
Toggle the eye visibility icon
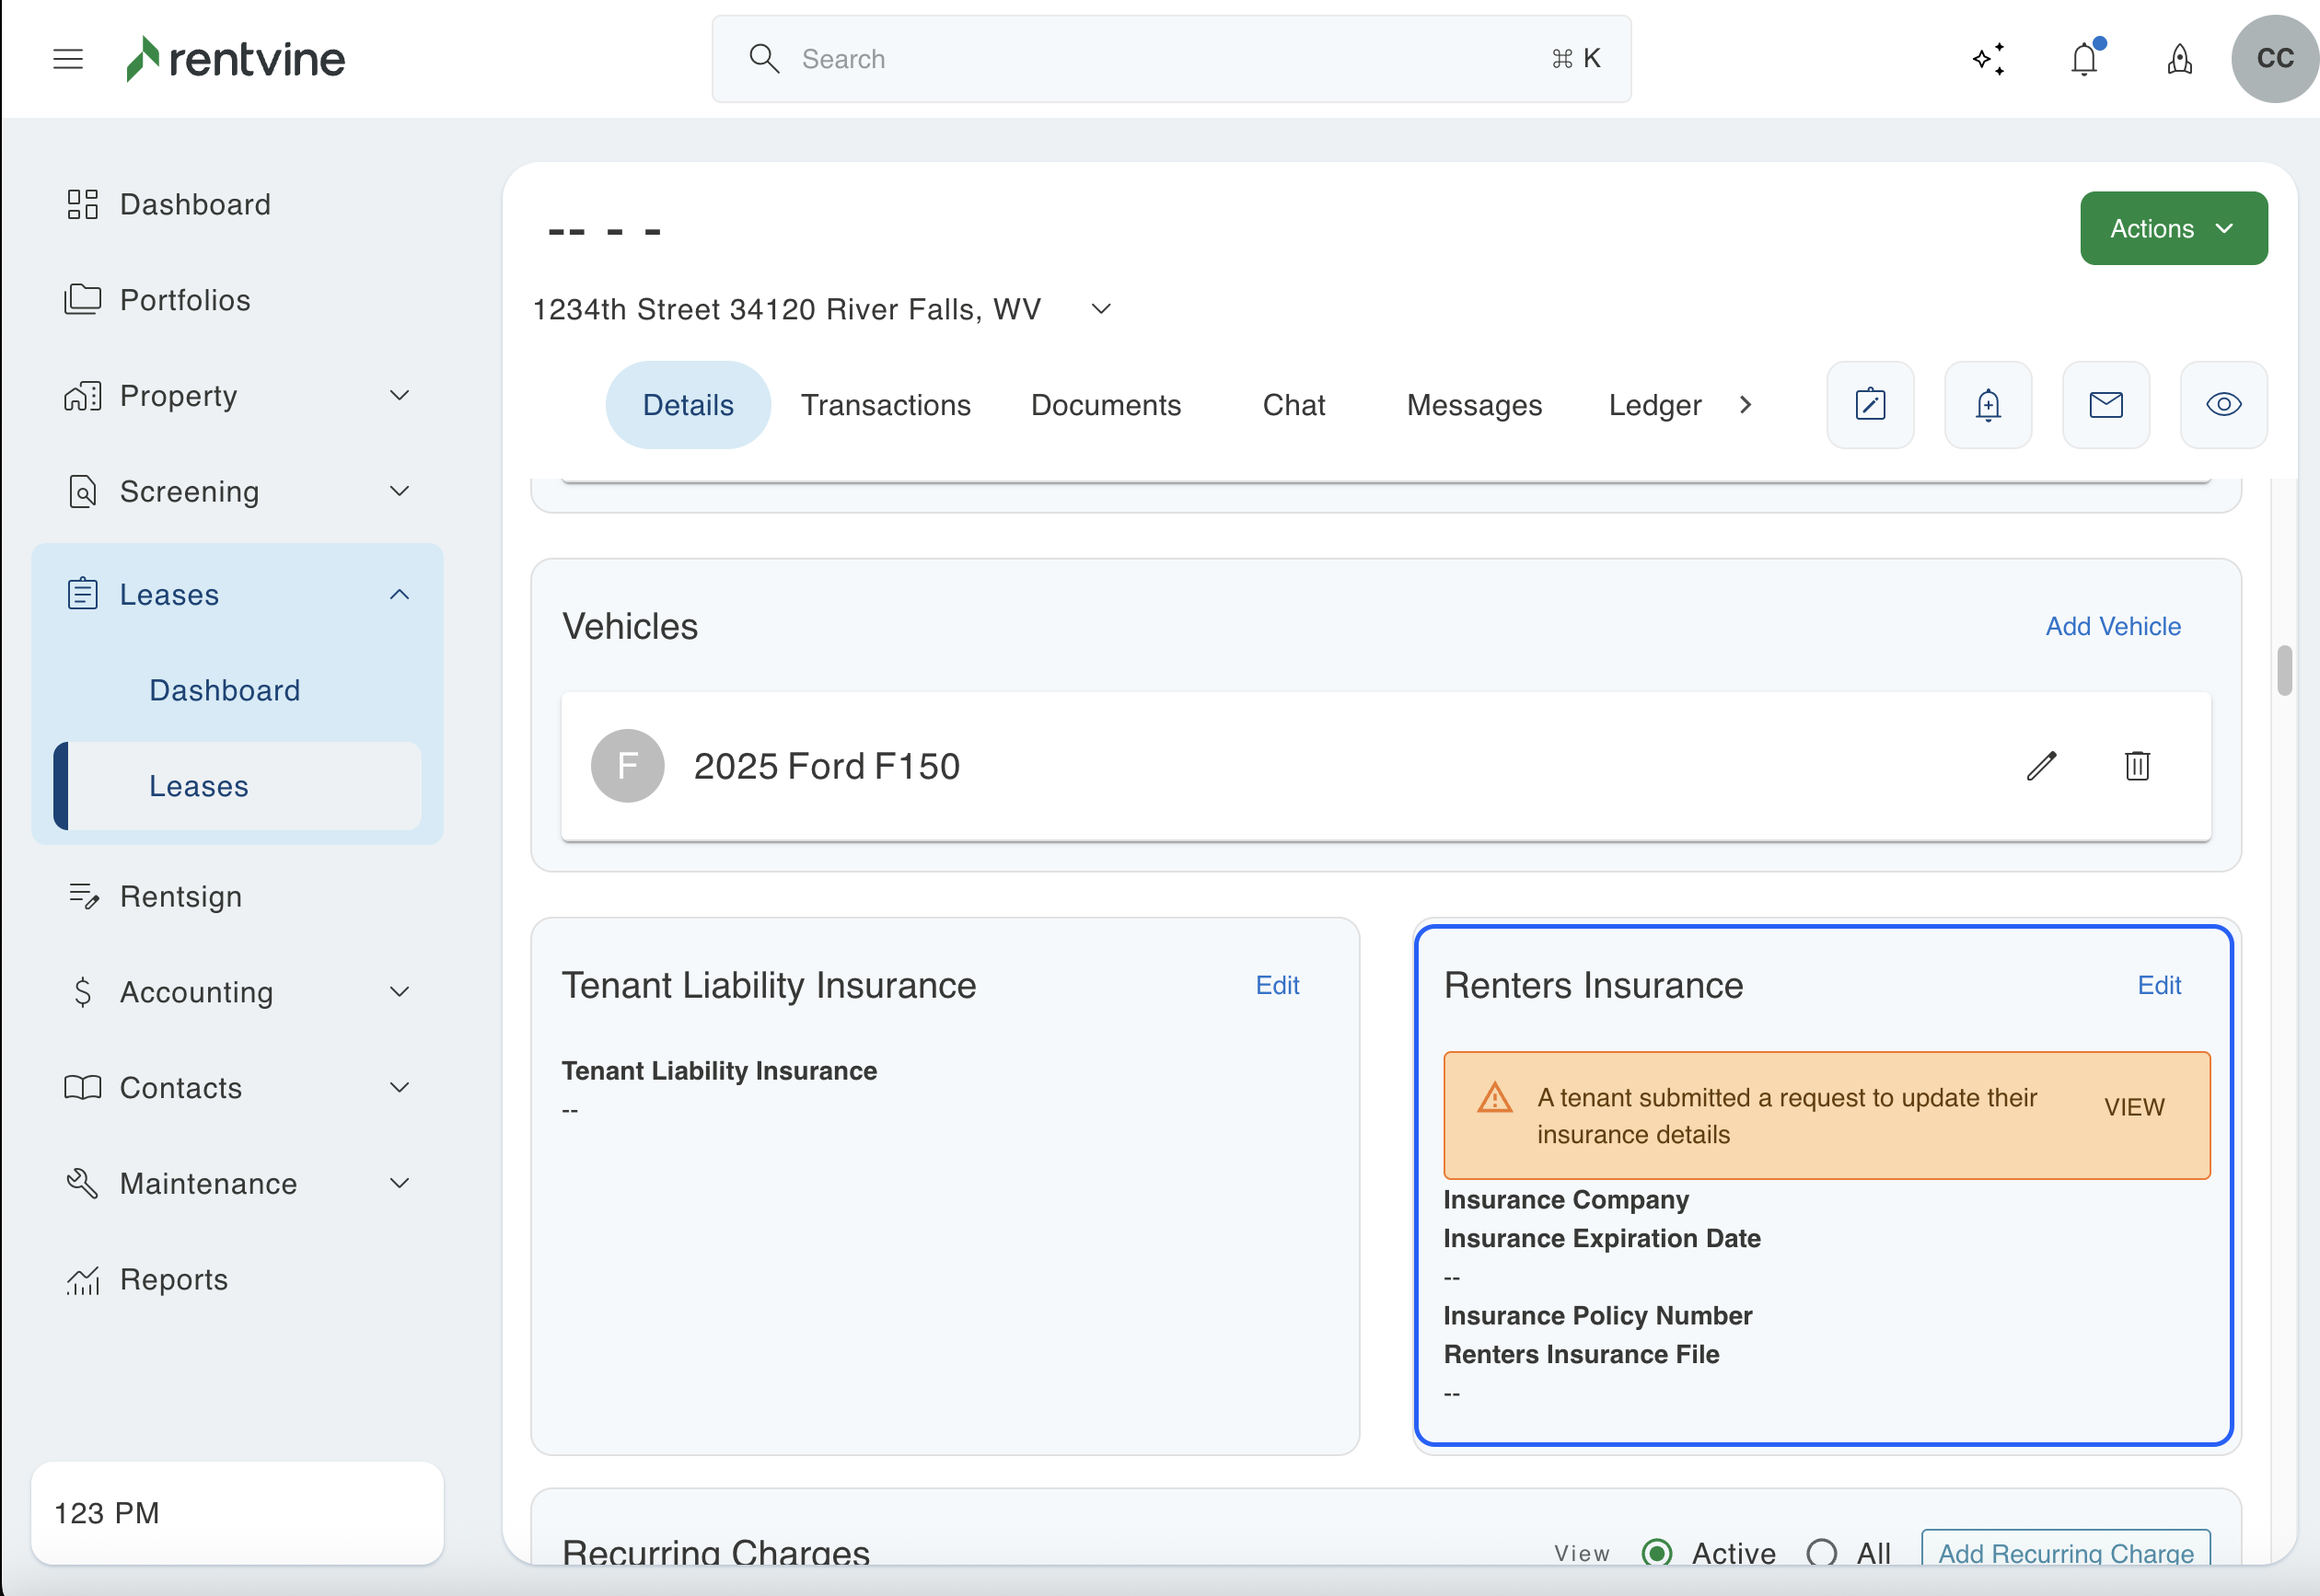tap(2223, 405)
